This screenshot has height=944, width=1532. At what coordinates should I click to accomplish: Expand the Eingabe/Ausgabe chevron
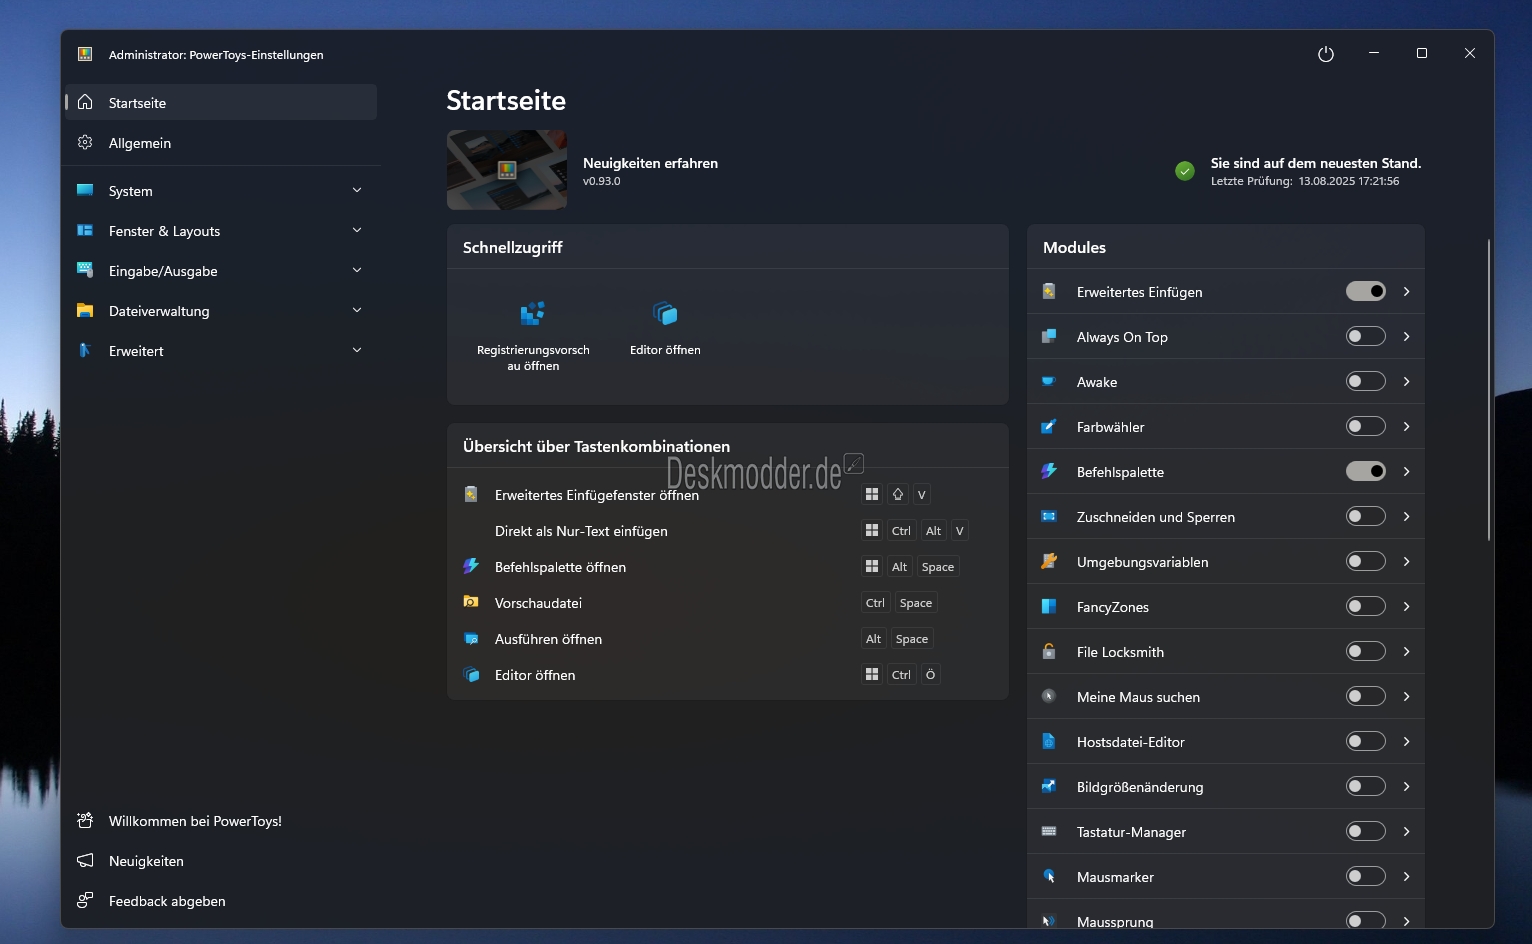click(357, 270)
